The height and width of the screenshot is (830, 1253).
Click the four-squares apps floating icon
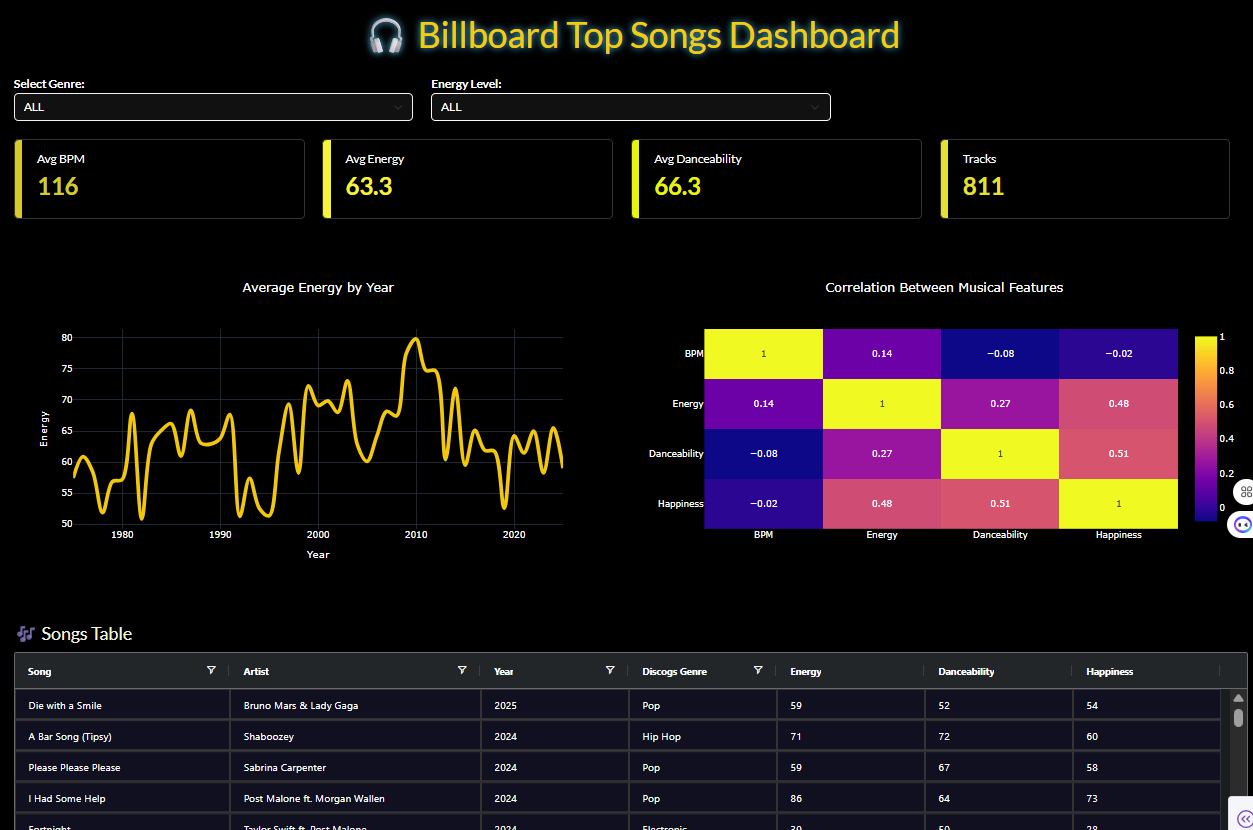[1244, 491]
